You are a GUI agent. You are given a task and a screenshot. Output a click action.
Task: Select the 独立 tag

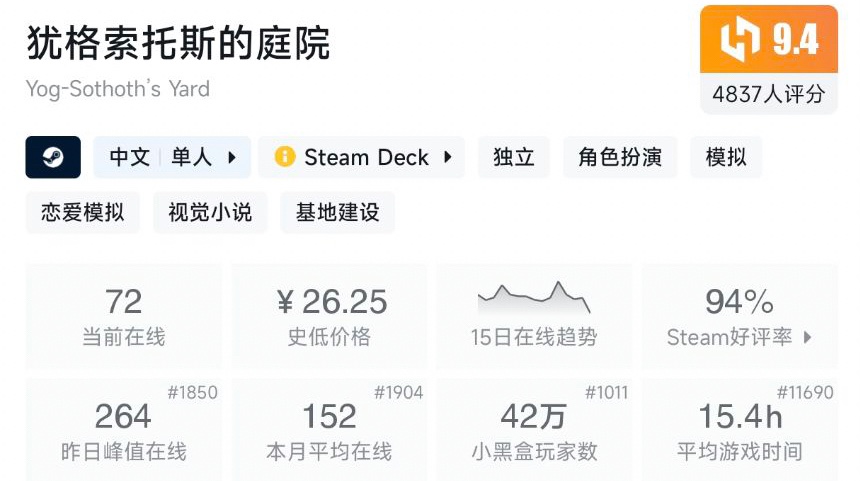coord(514,157)
